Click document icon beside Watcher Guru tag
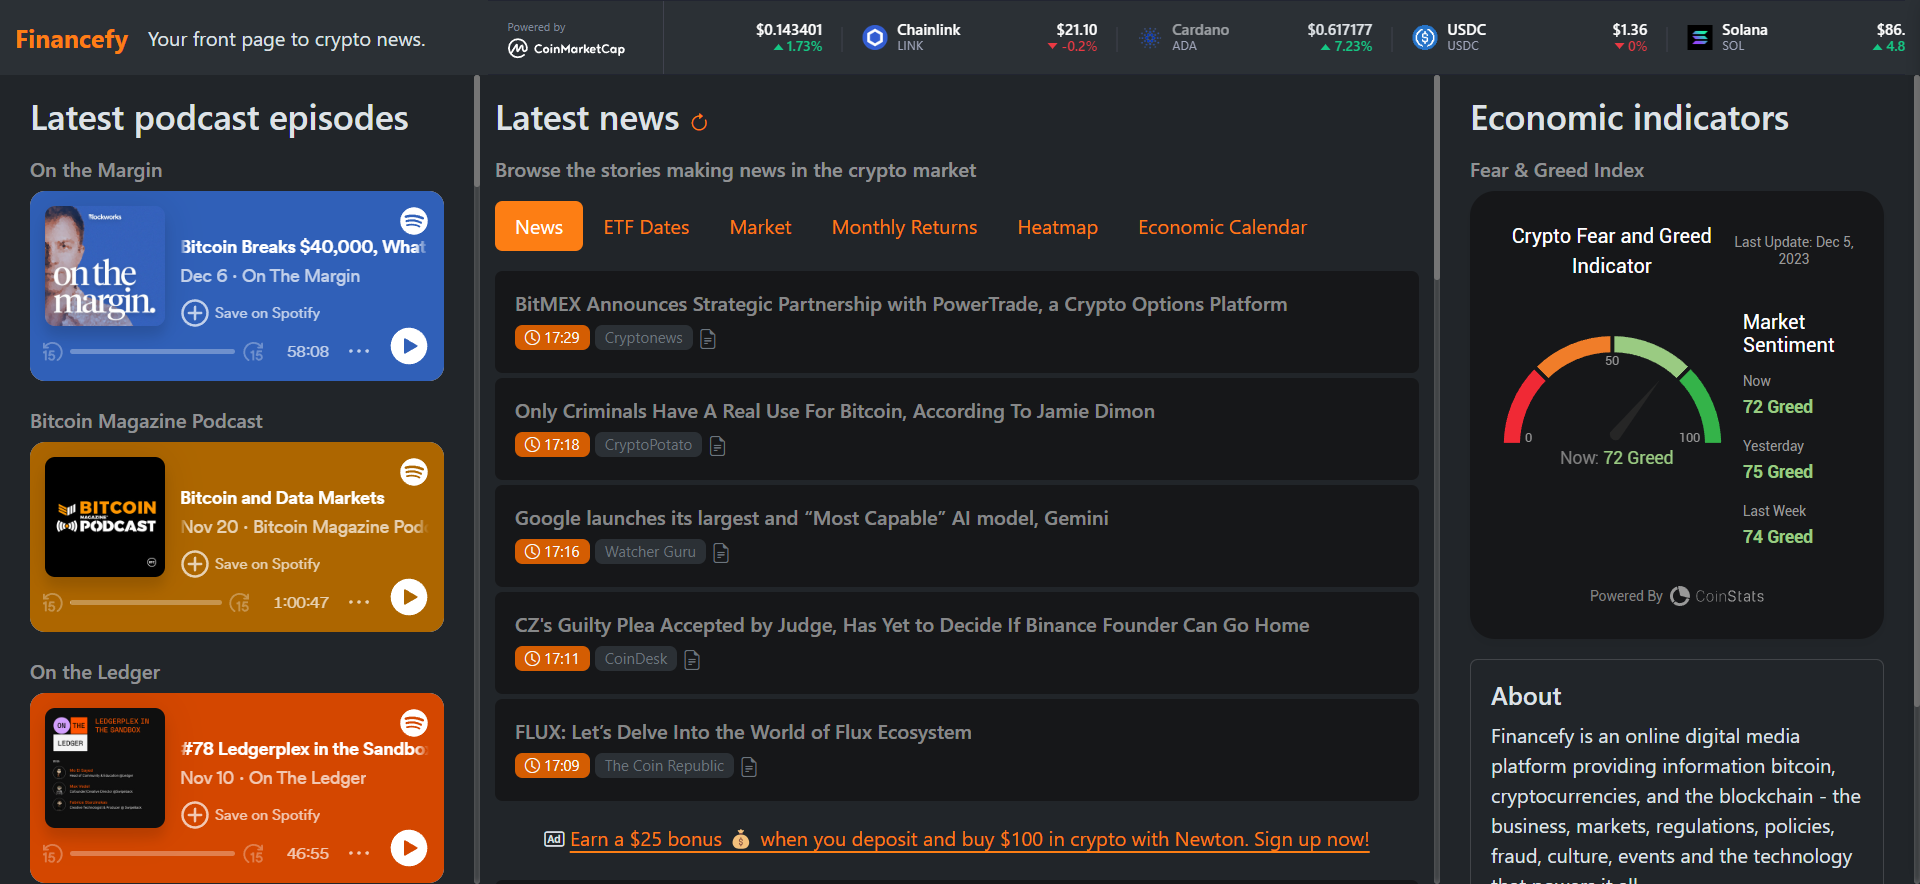This screenshot has width=1920, height=884. pyautogui.click(x=721, y=553)
